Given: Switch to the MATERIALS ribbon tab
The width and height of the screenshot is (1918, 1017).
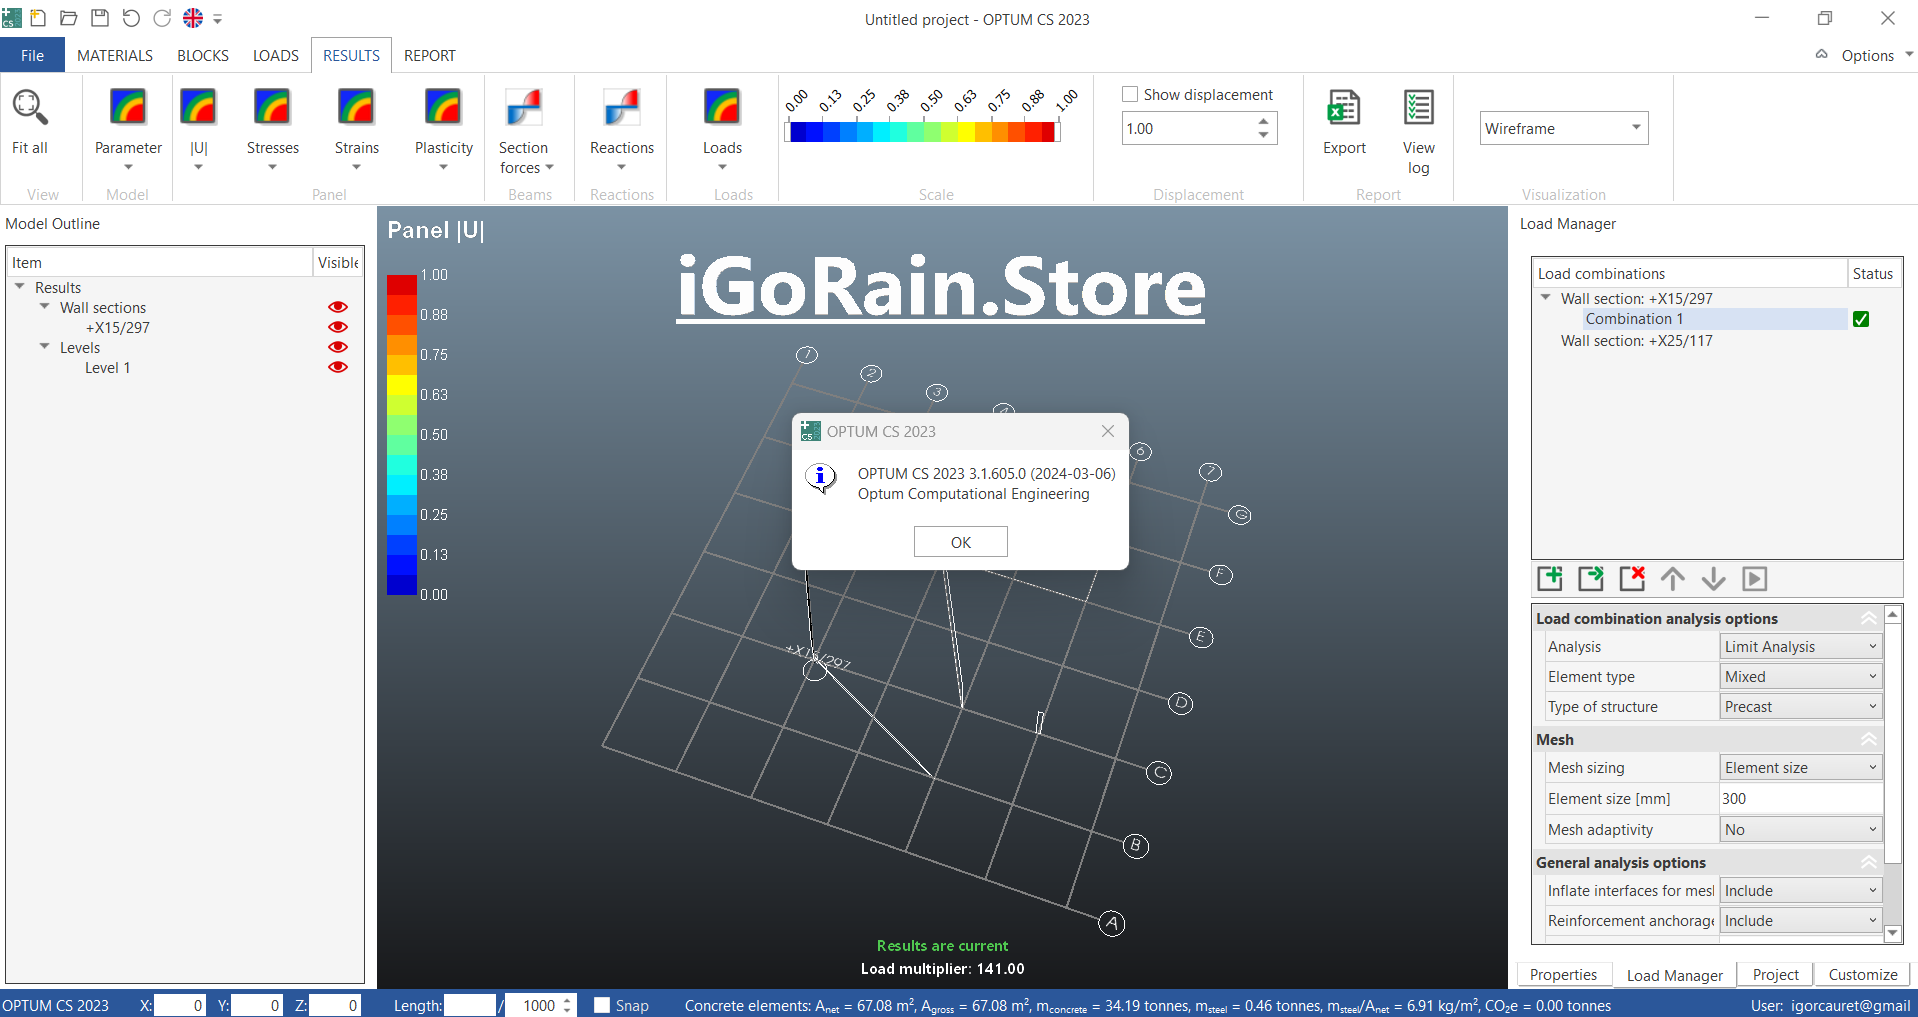Looking at the screenshot, I should (x=115, y=56).
